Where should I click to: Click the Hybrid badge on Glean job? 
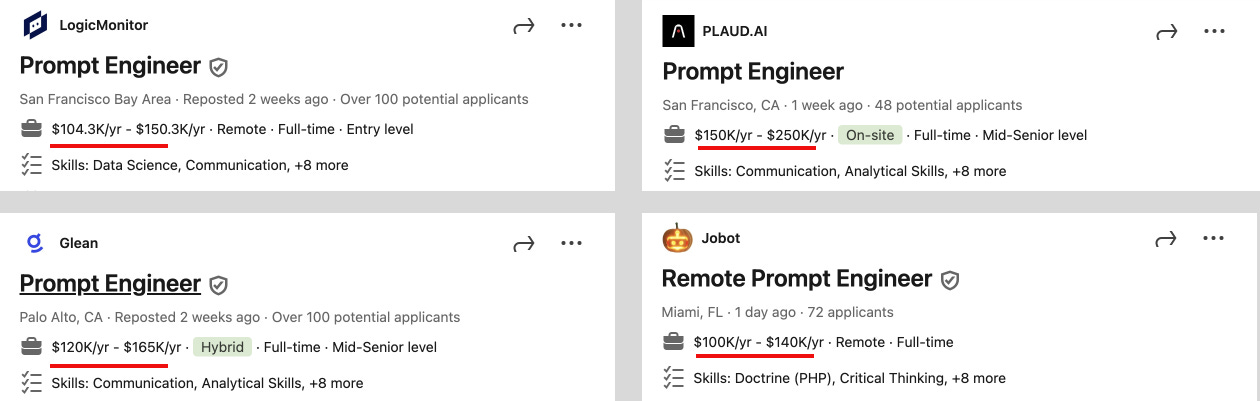[220, 347]
